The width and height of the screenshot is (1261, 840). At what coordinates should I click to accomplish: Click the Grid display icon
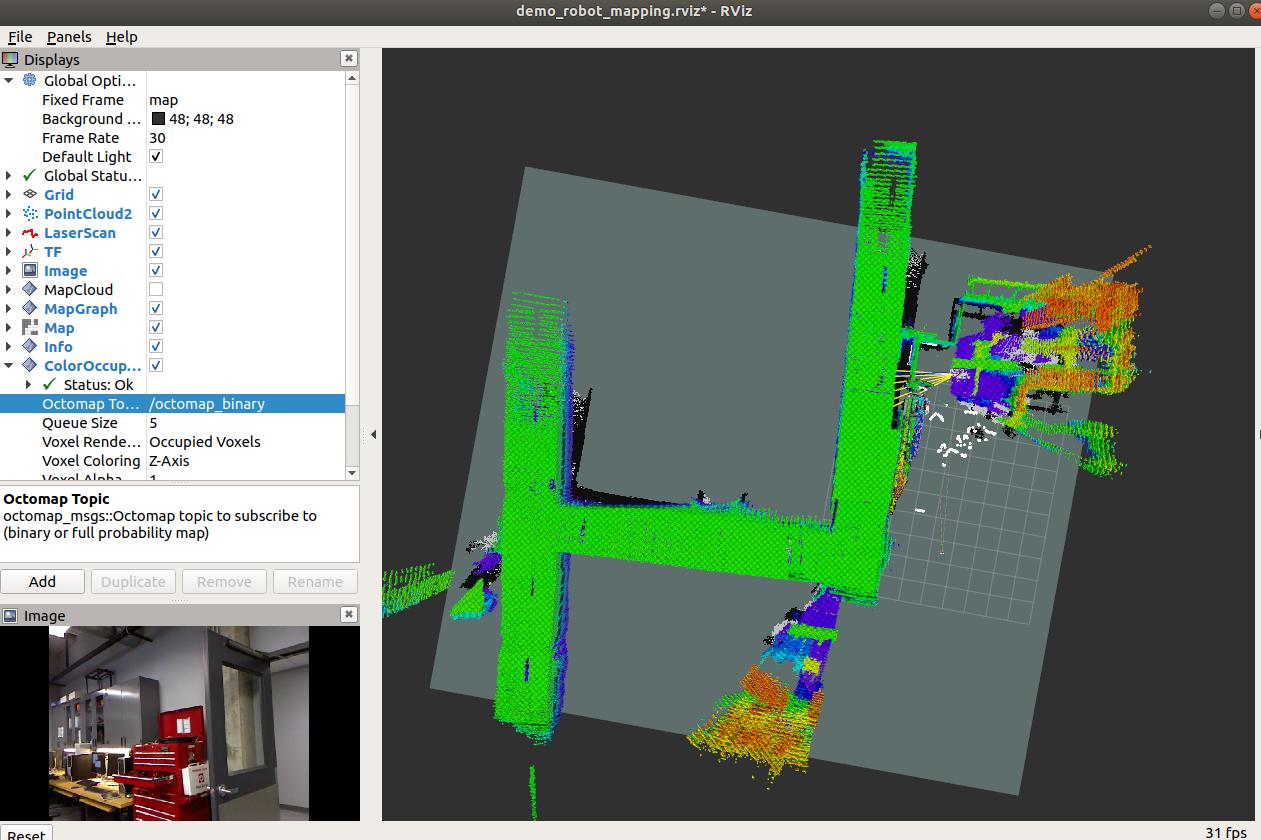tap(30, 195)
